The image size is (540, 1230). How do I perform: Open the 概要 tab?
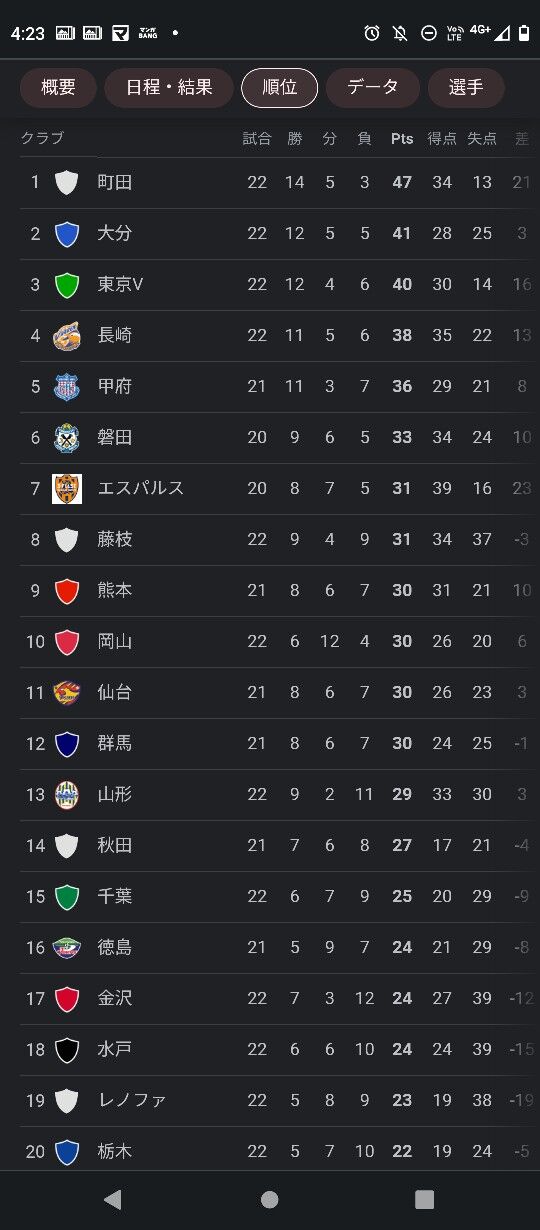[x=58, y=87]
